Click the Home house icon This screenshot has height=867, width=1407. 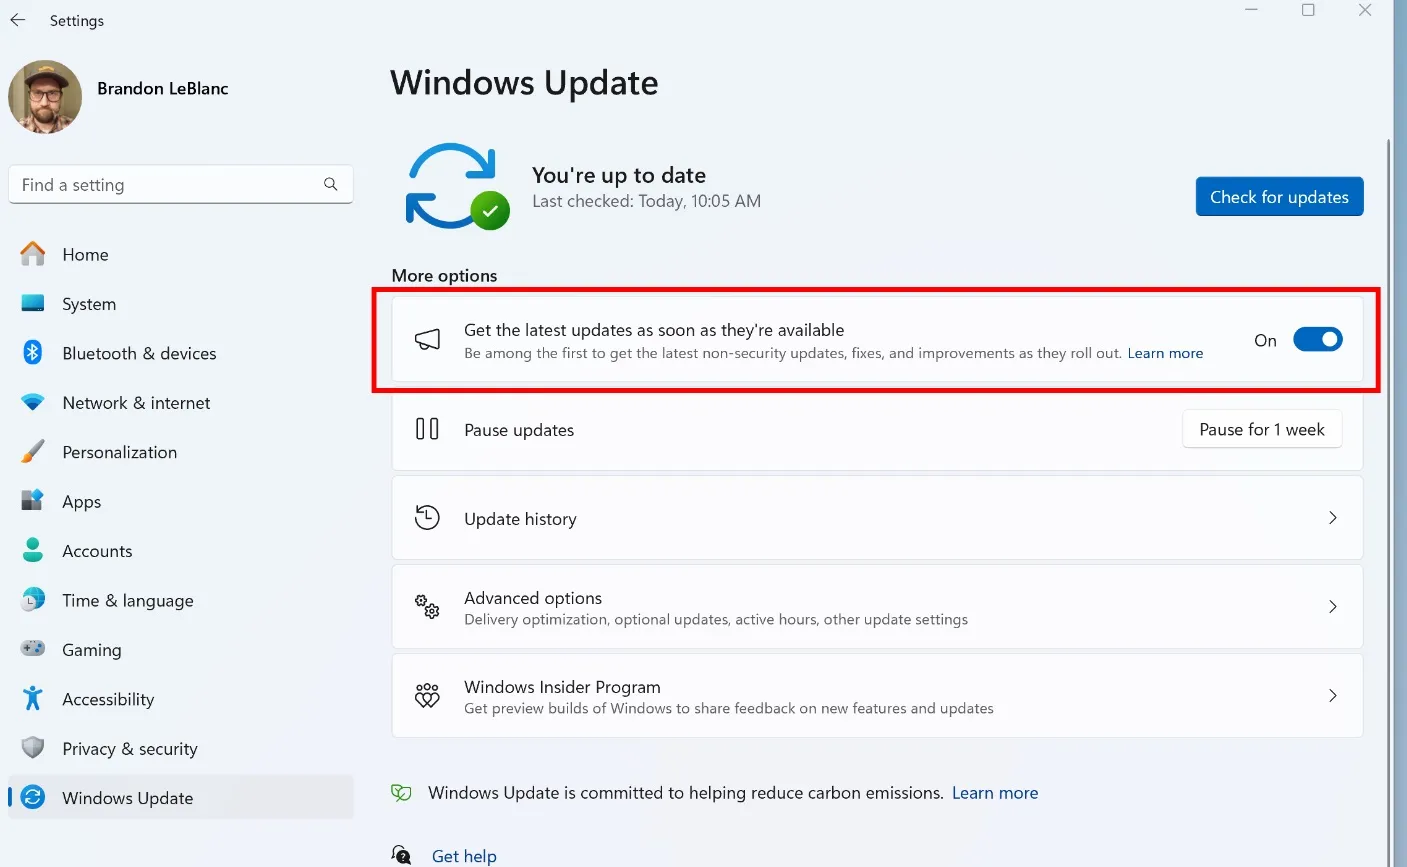point(33,254)
